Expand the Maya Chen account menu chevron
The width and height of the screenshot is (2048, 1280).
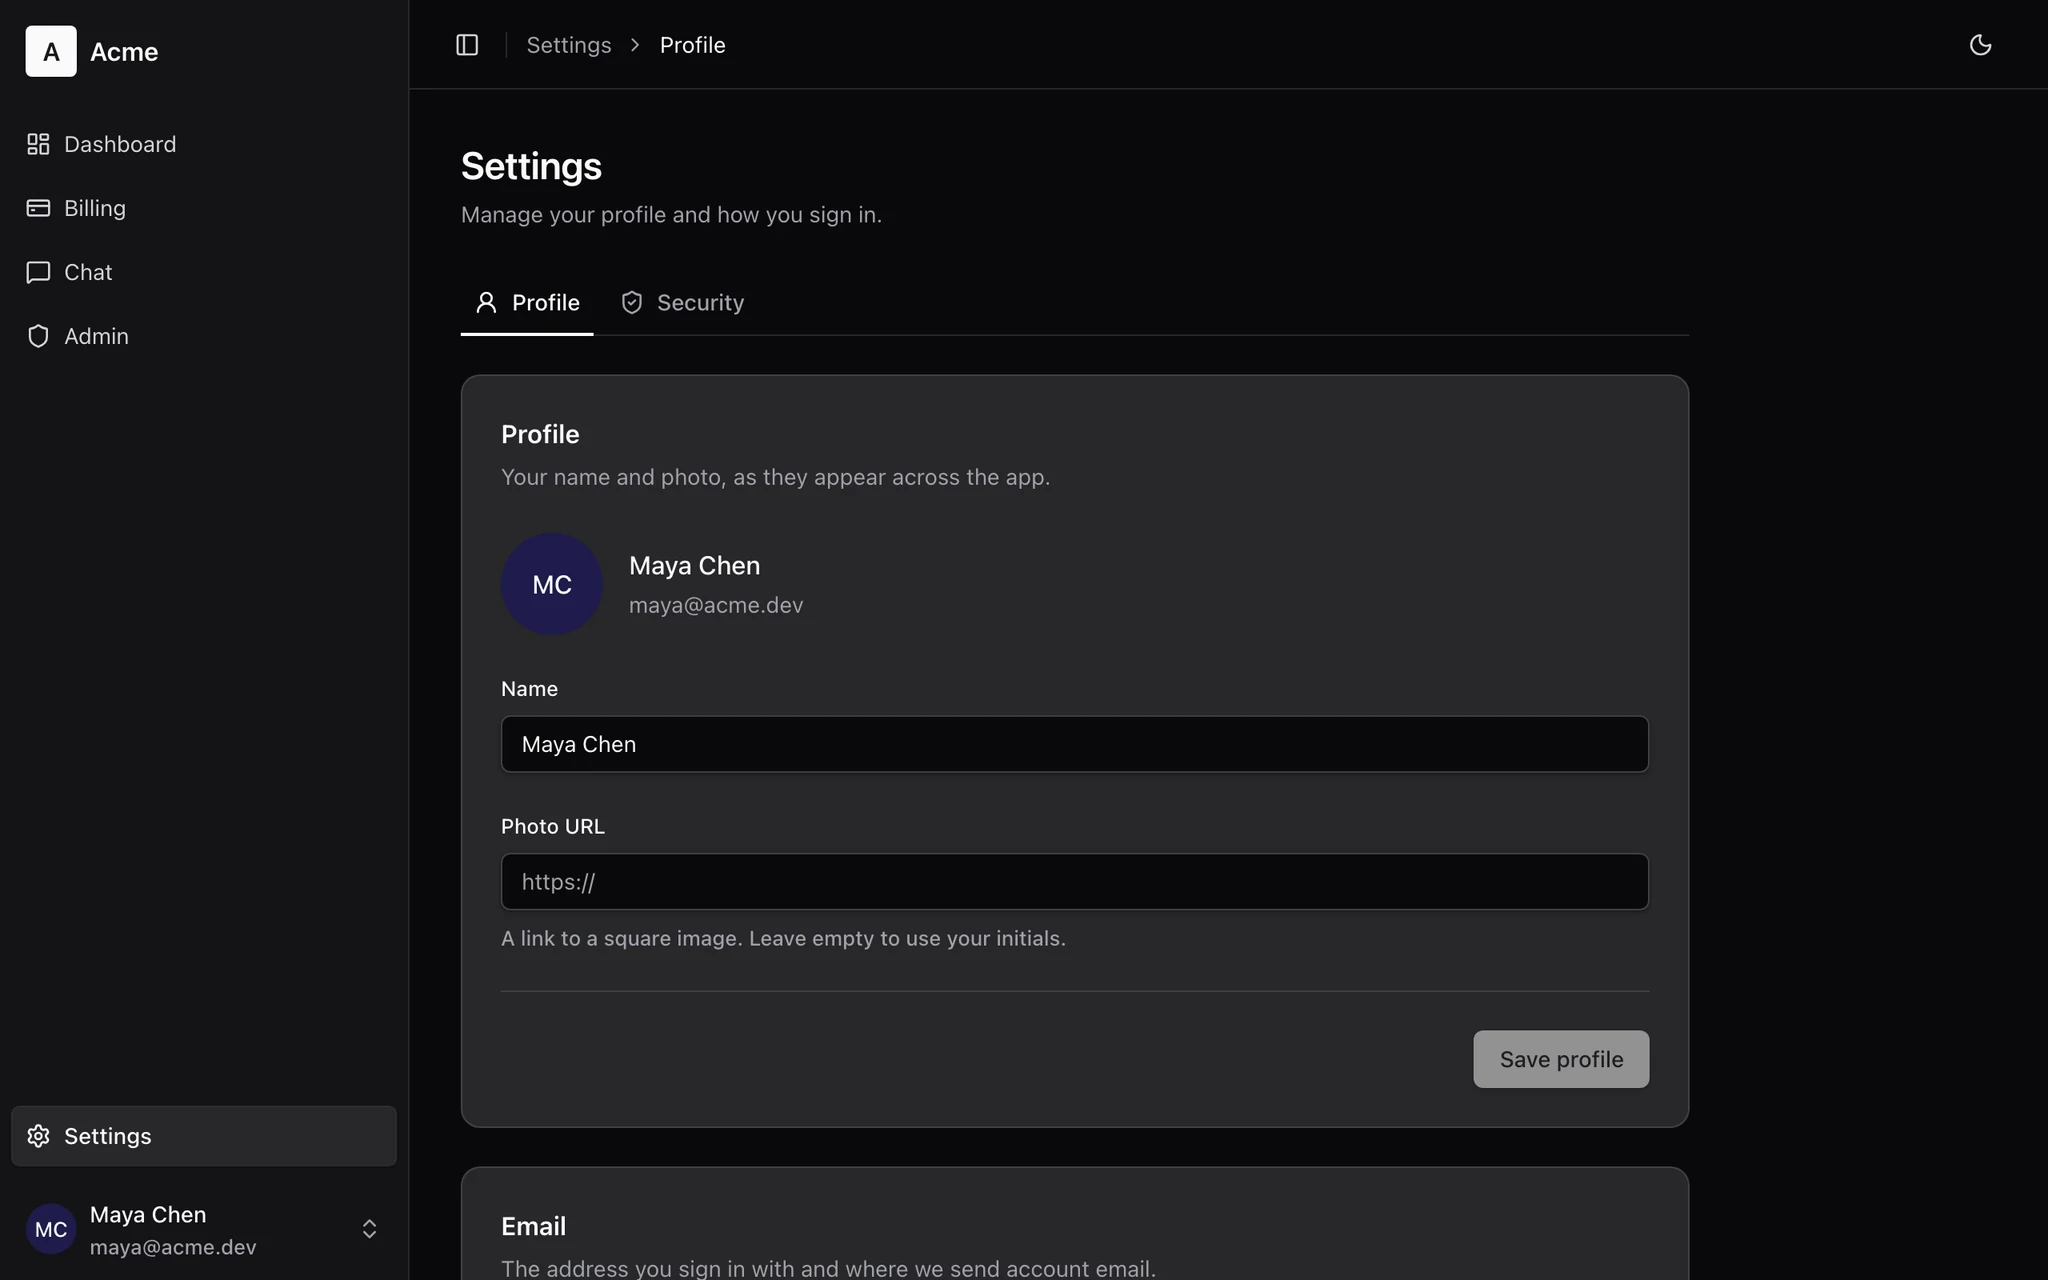pos(369,1229)
